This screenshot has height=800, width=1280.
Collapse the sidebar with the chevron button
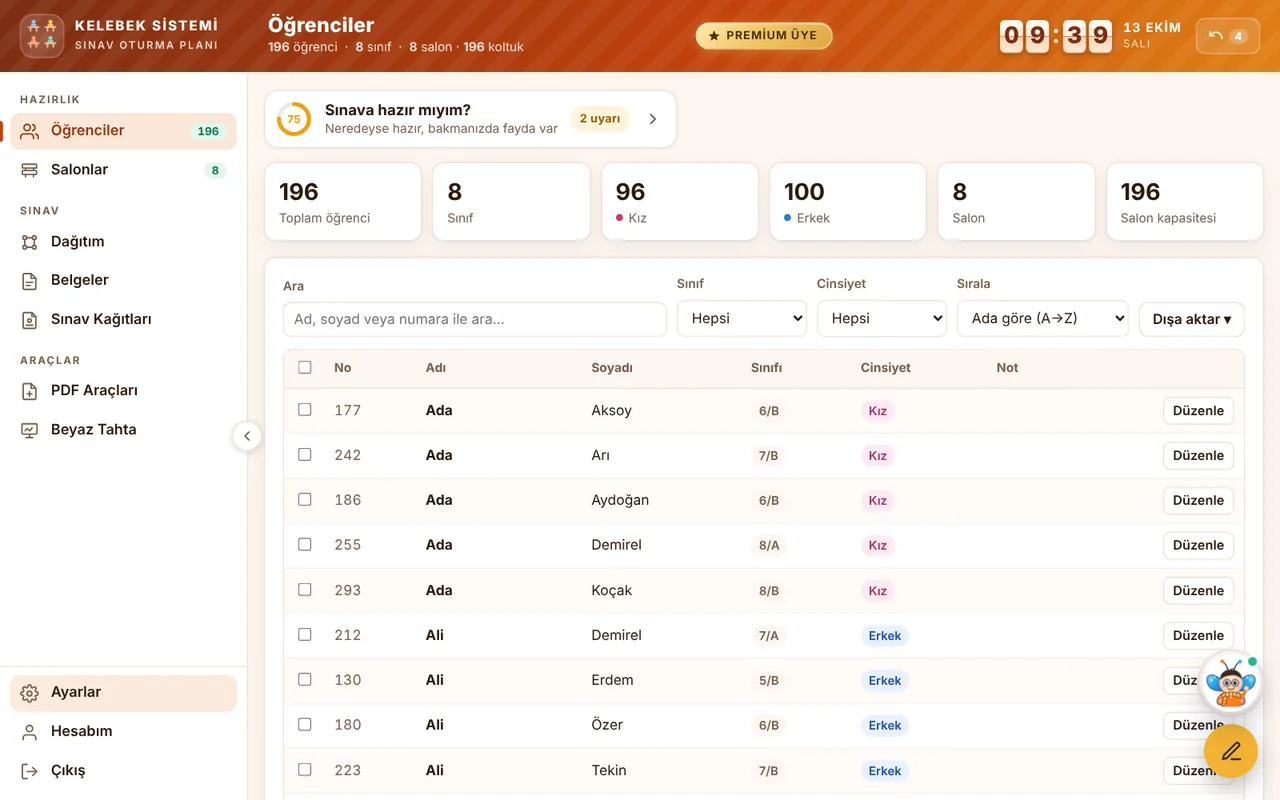[x=247, y=436]
